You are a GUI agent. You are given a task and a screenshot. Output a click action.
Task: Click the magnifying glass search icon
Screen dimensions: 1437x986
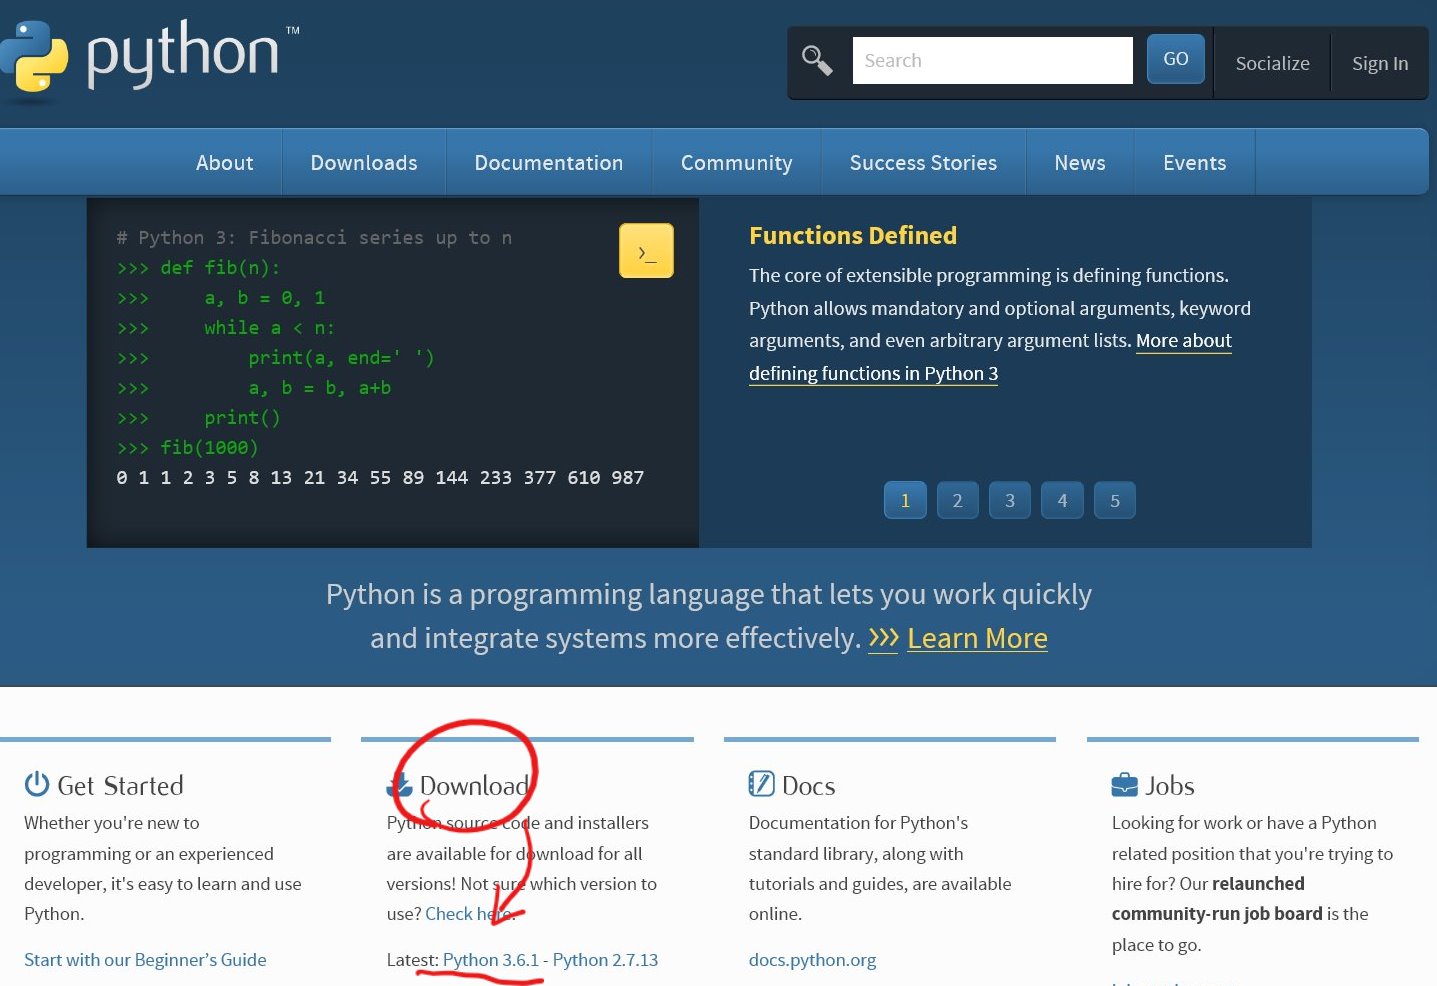(x=817, y=61)
